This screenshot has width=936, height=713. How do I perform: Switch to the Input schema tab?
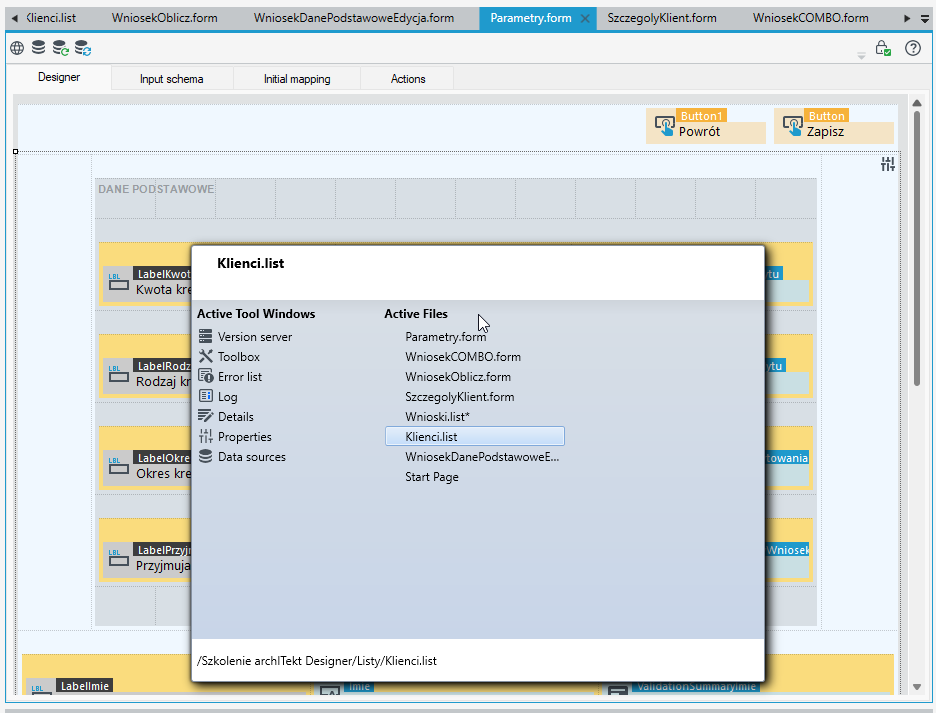[172, 79]
